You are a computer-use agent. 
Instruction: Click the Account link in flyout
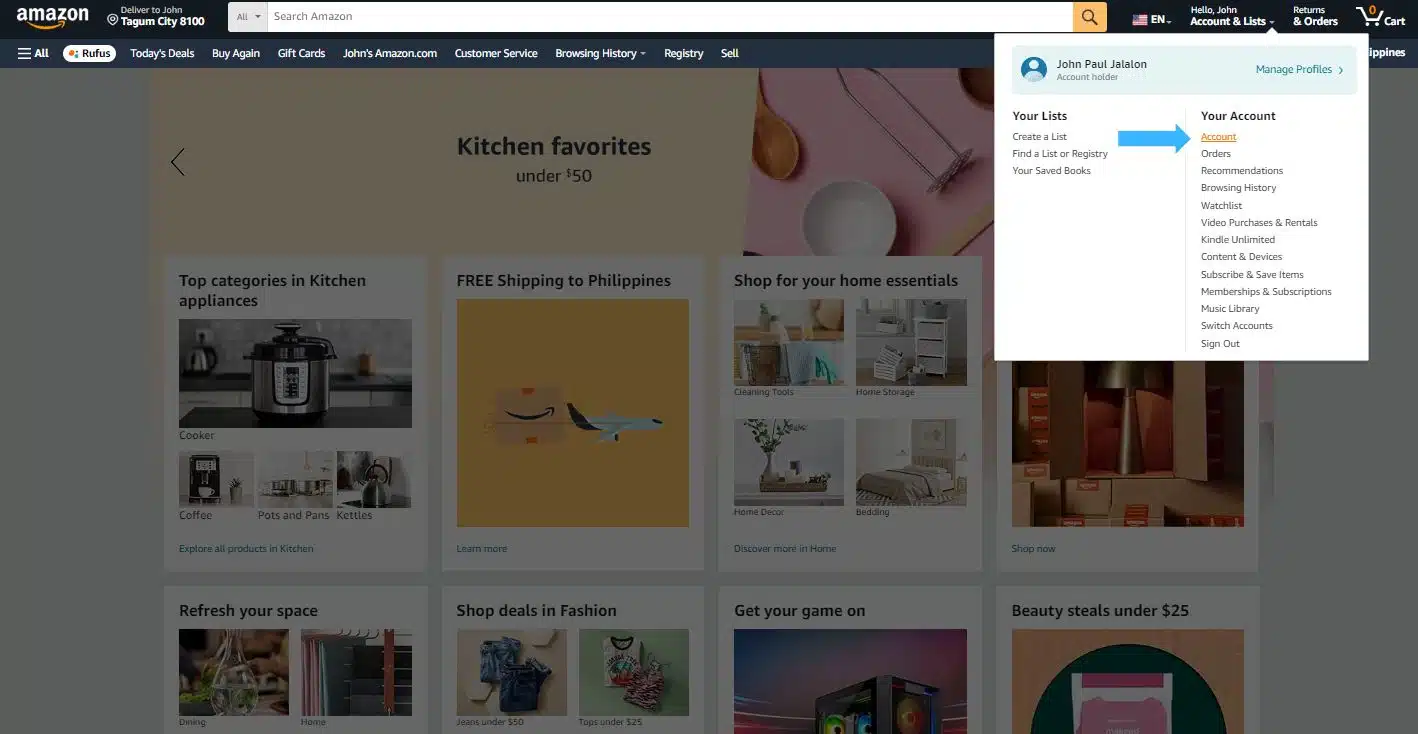coord(1218,136)
